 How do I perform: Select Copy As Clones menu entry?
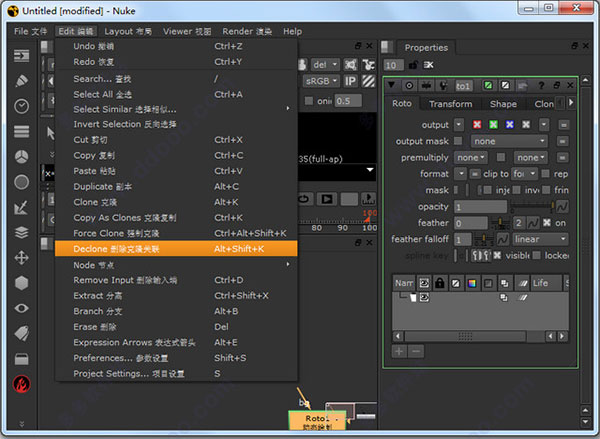click(x=176, y=218)
